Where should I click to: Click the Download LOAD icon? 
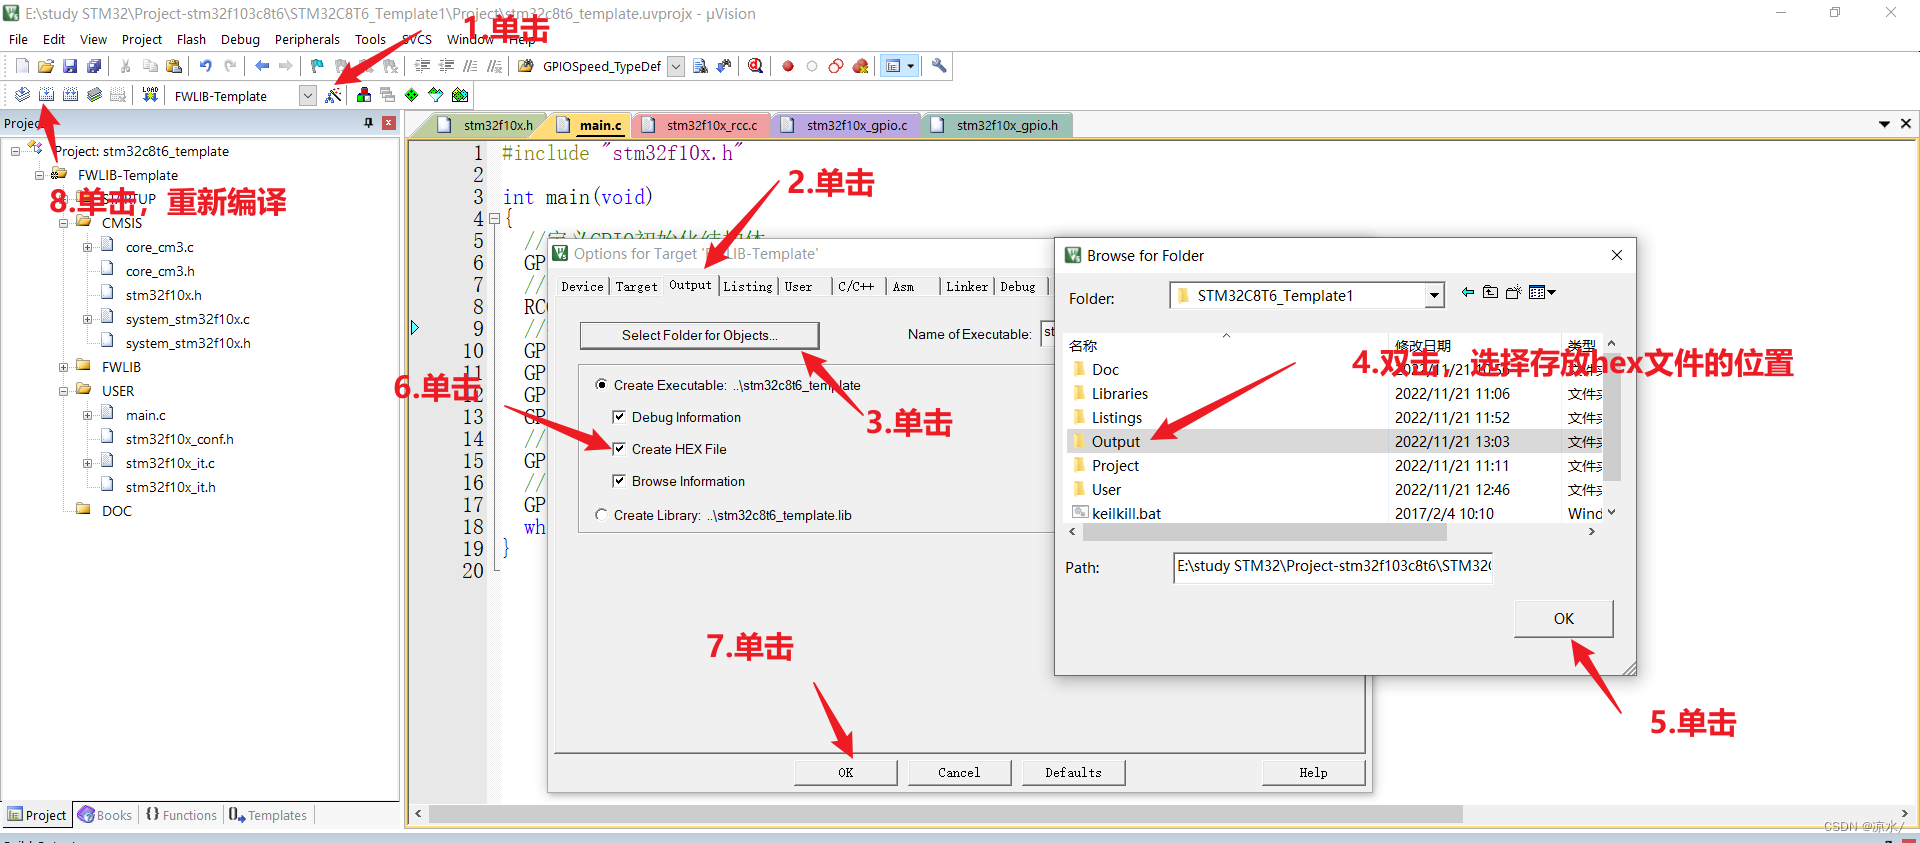coord(150,95)
